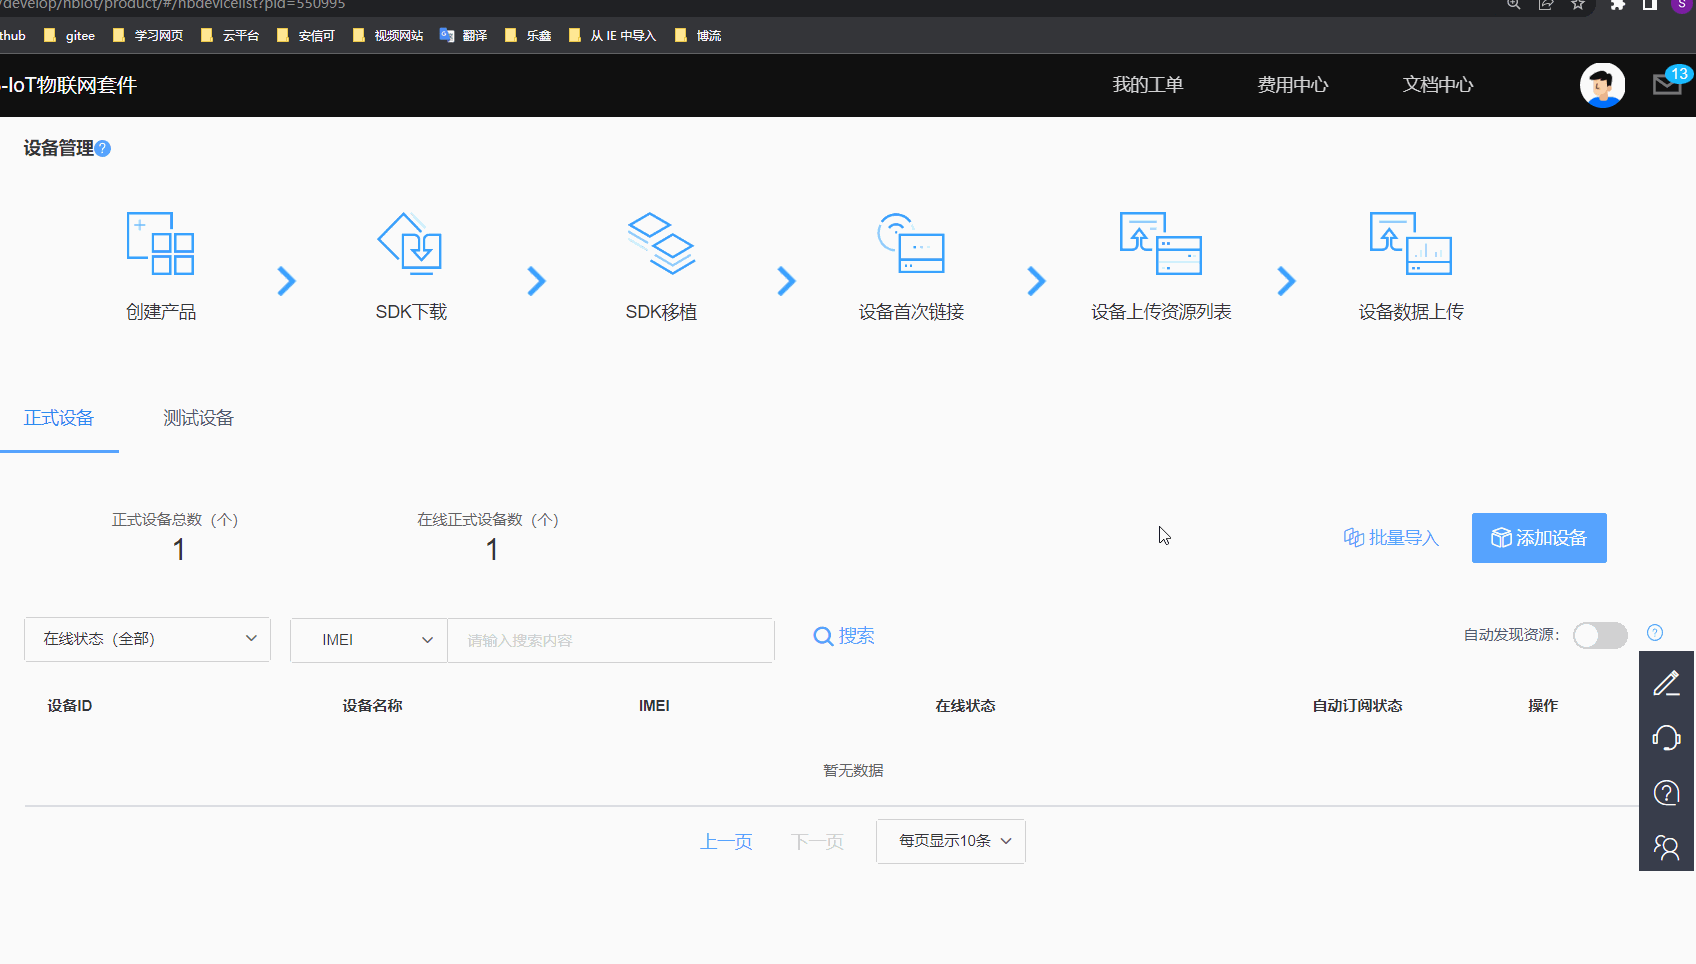Click the 设备数据上传 step icon
Viewport: 1696px width, 964px height.
[1411, 243]
